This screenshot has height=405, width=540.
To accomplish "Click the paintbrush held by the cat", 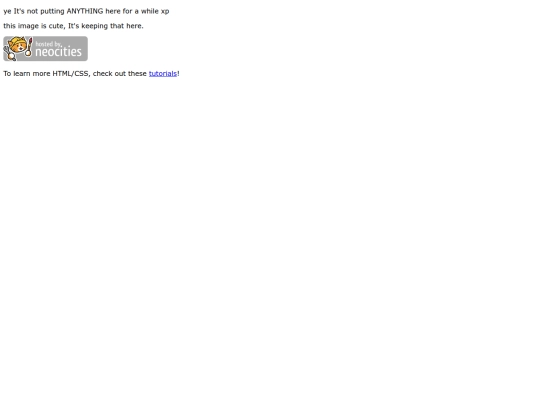I will point(30,47).
